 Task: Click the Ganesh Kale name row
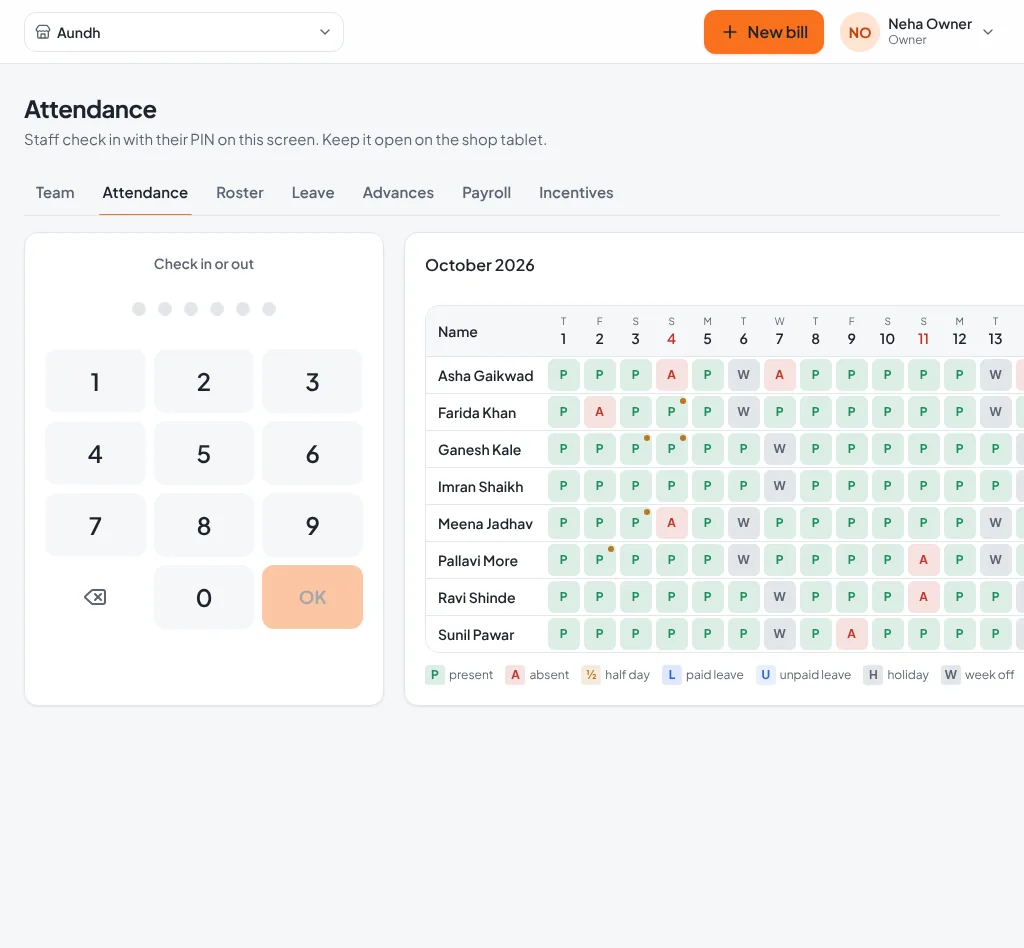coord(480,450)
